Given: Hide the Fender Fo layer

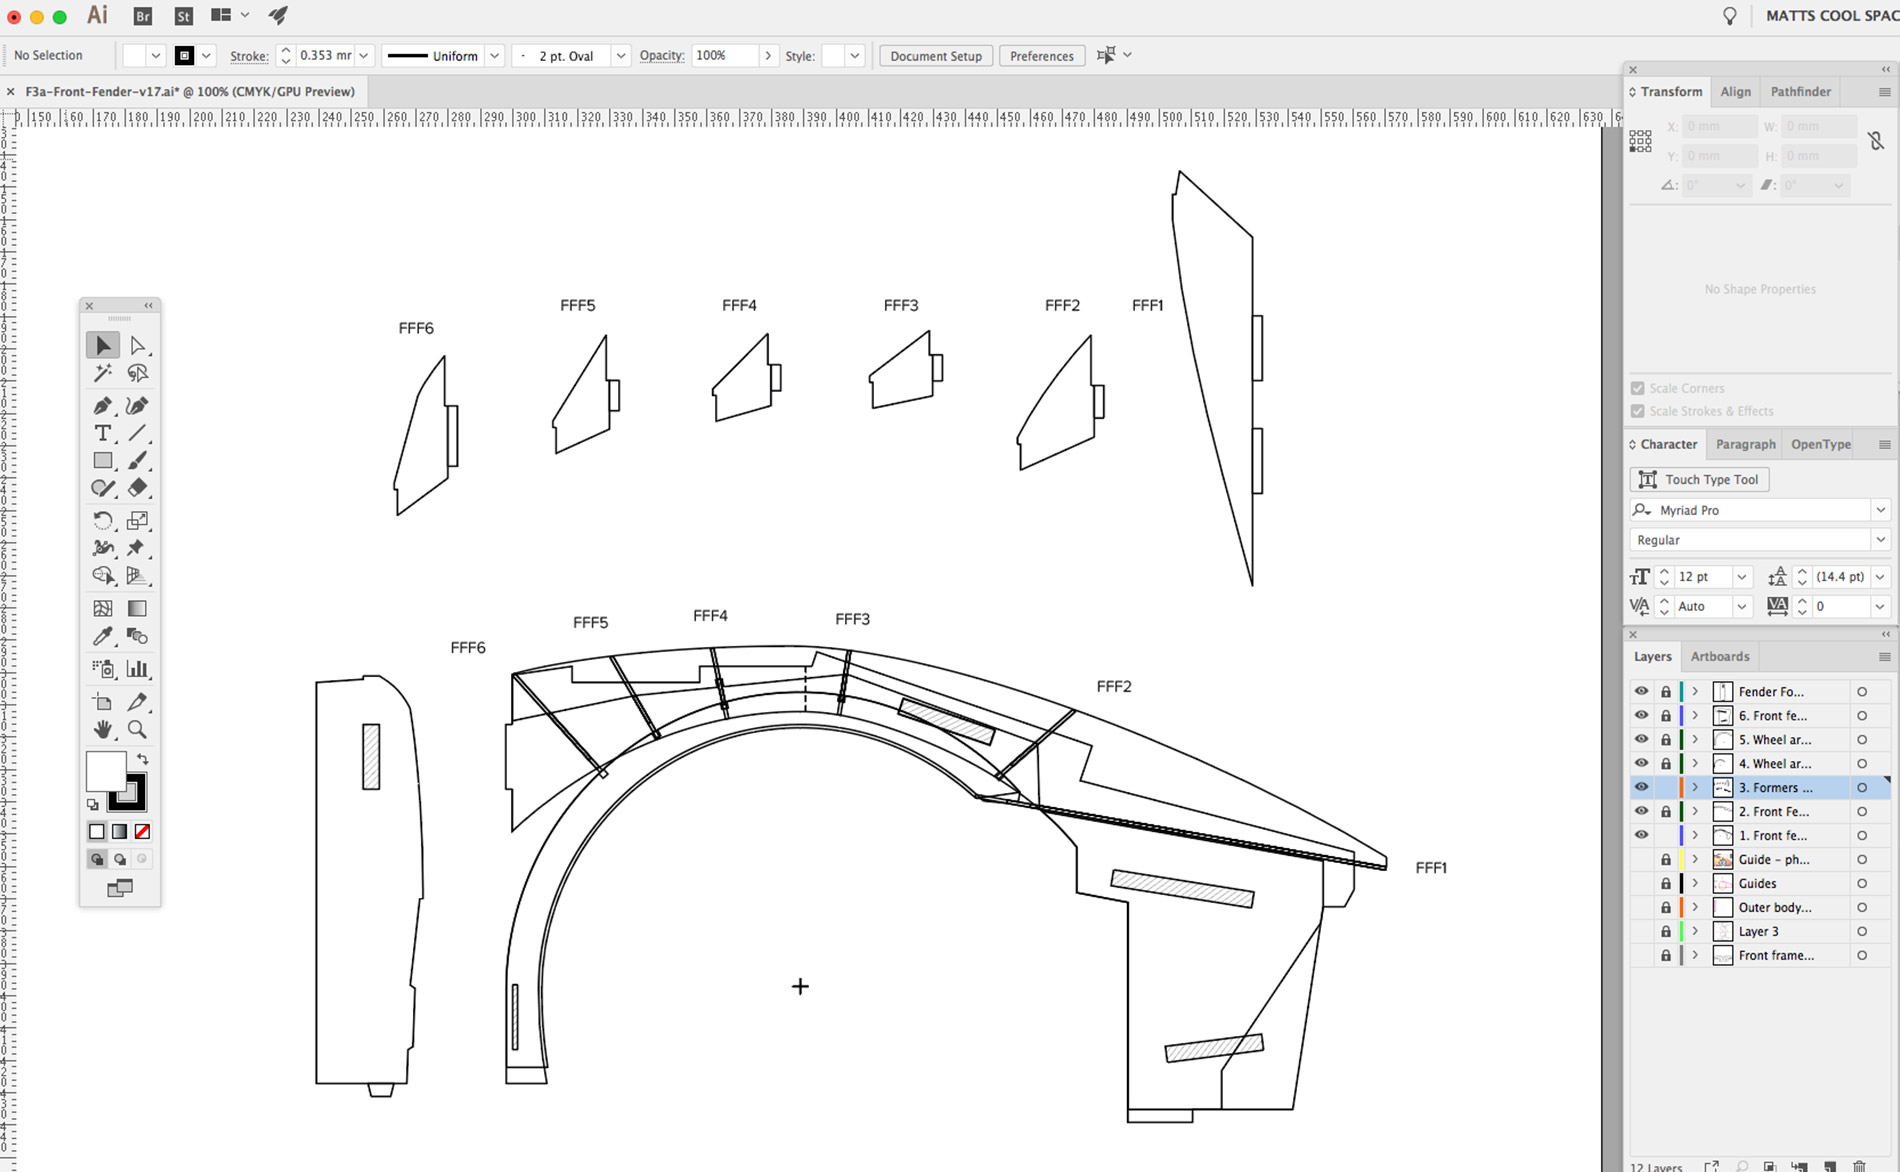Looking at the screenshot, I should pos(1641,691).
